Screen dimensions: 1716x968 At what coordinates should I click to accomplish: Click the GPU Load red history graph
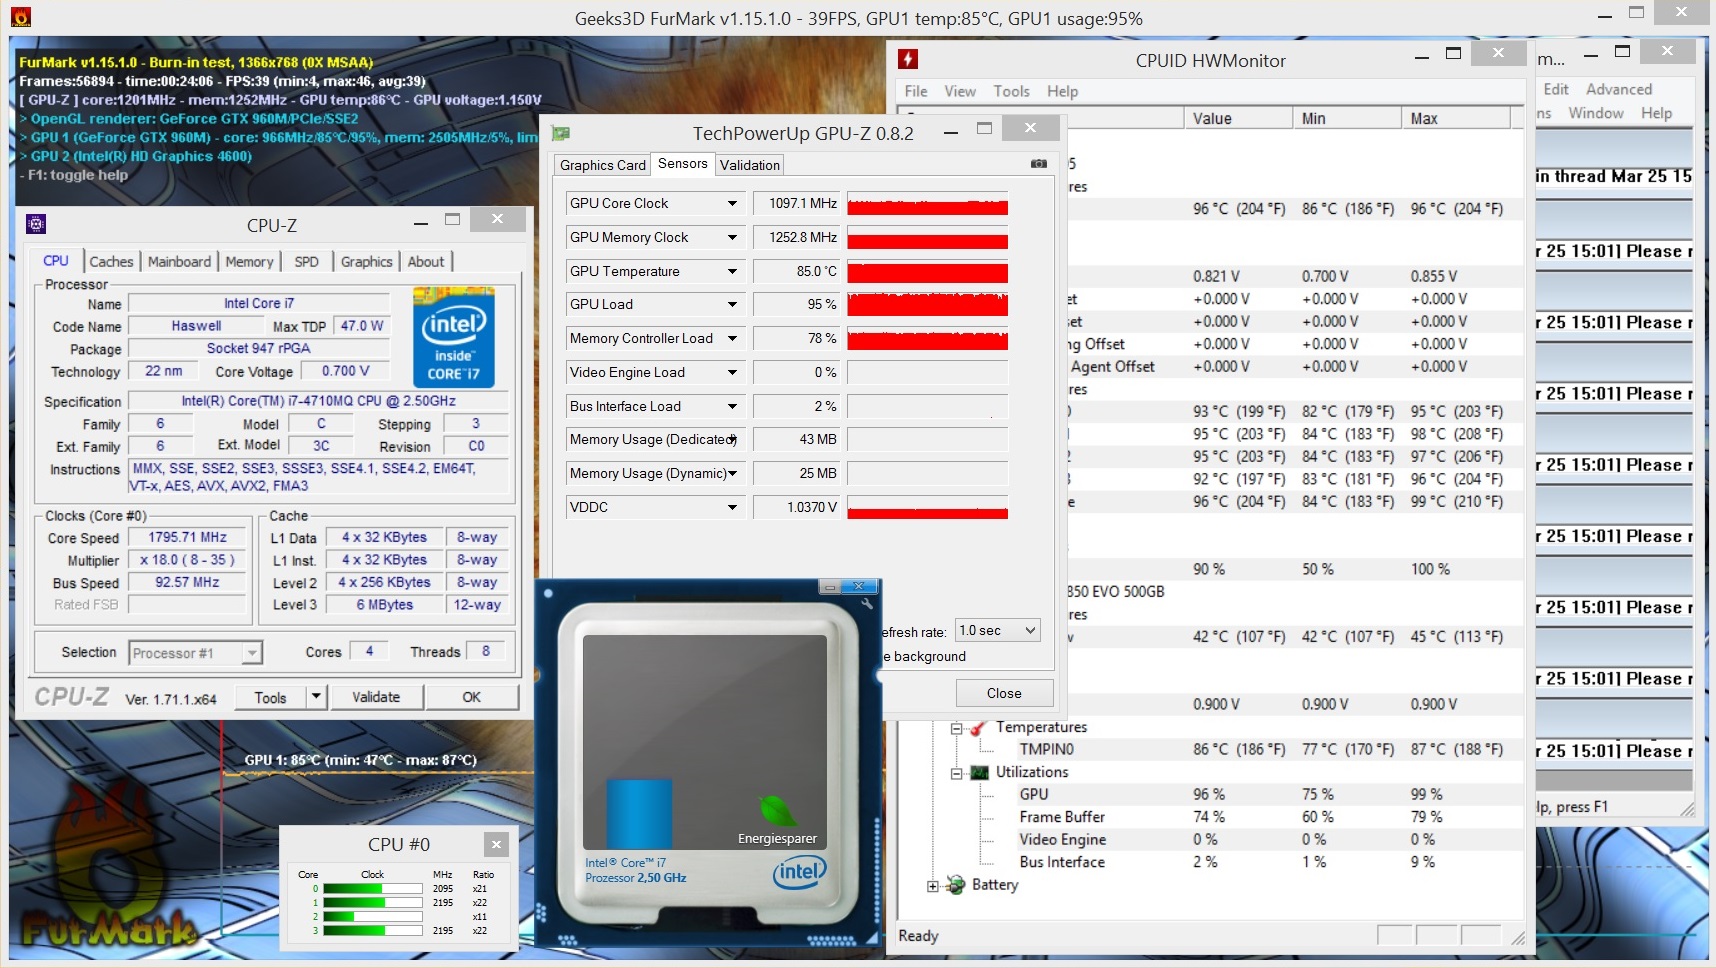pyautogui.click(x=928, y=305)
